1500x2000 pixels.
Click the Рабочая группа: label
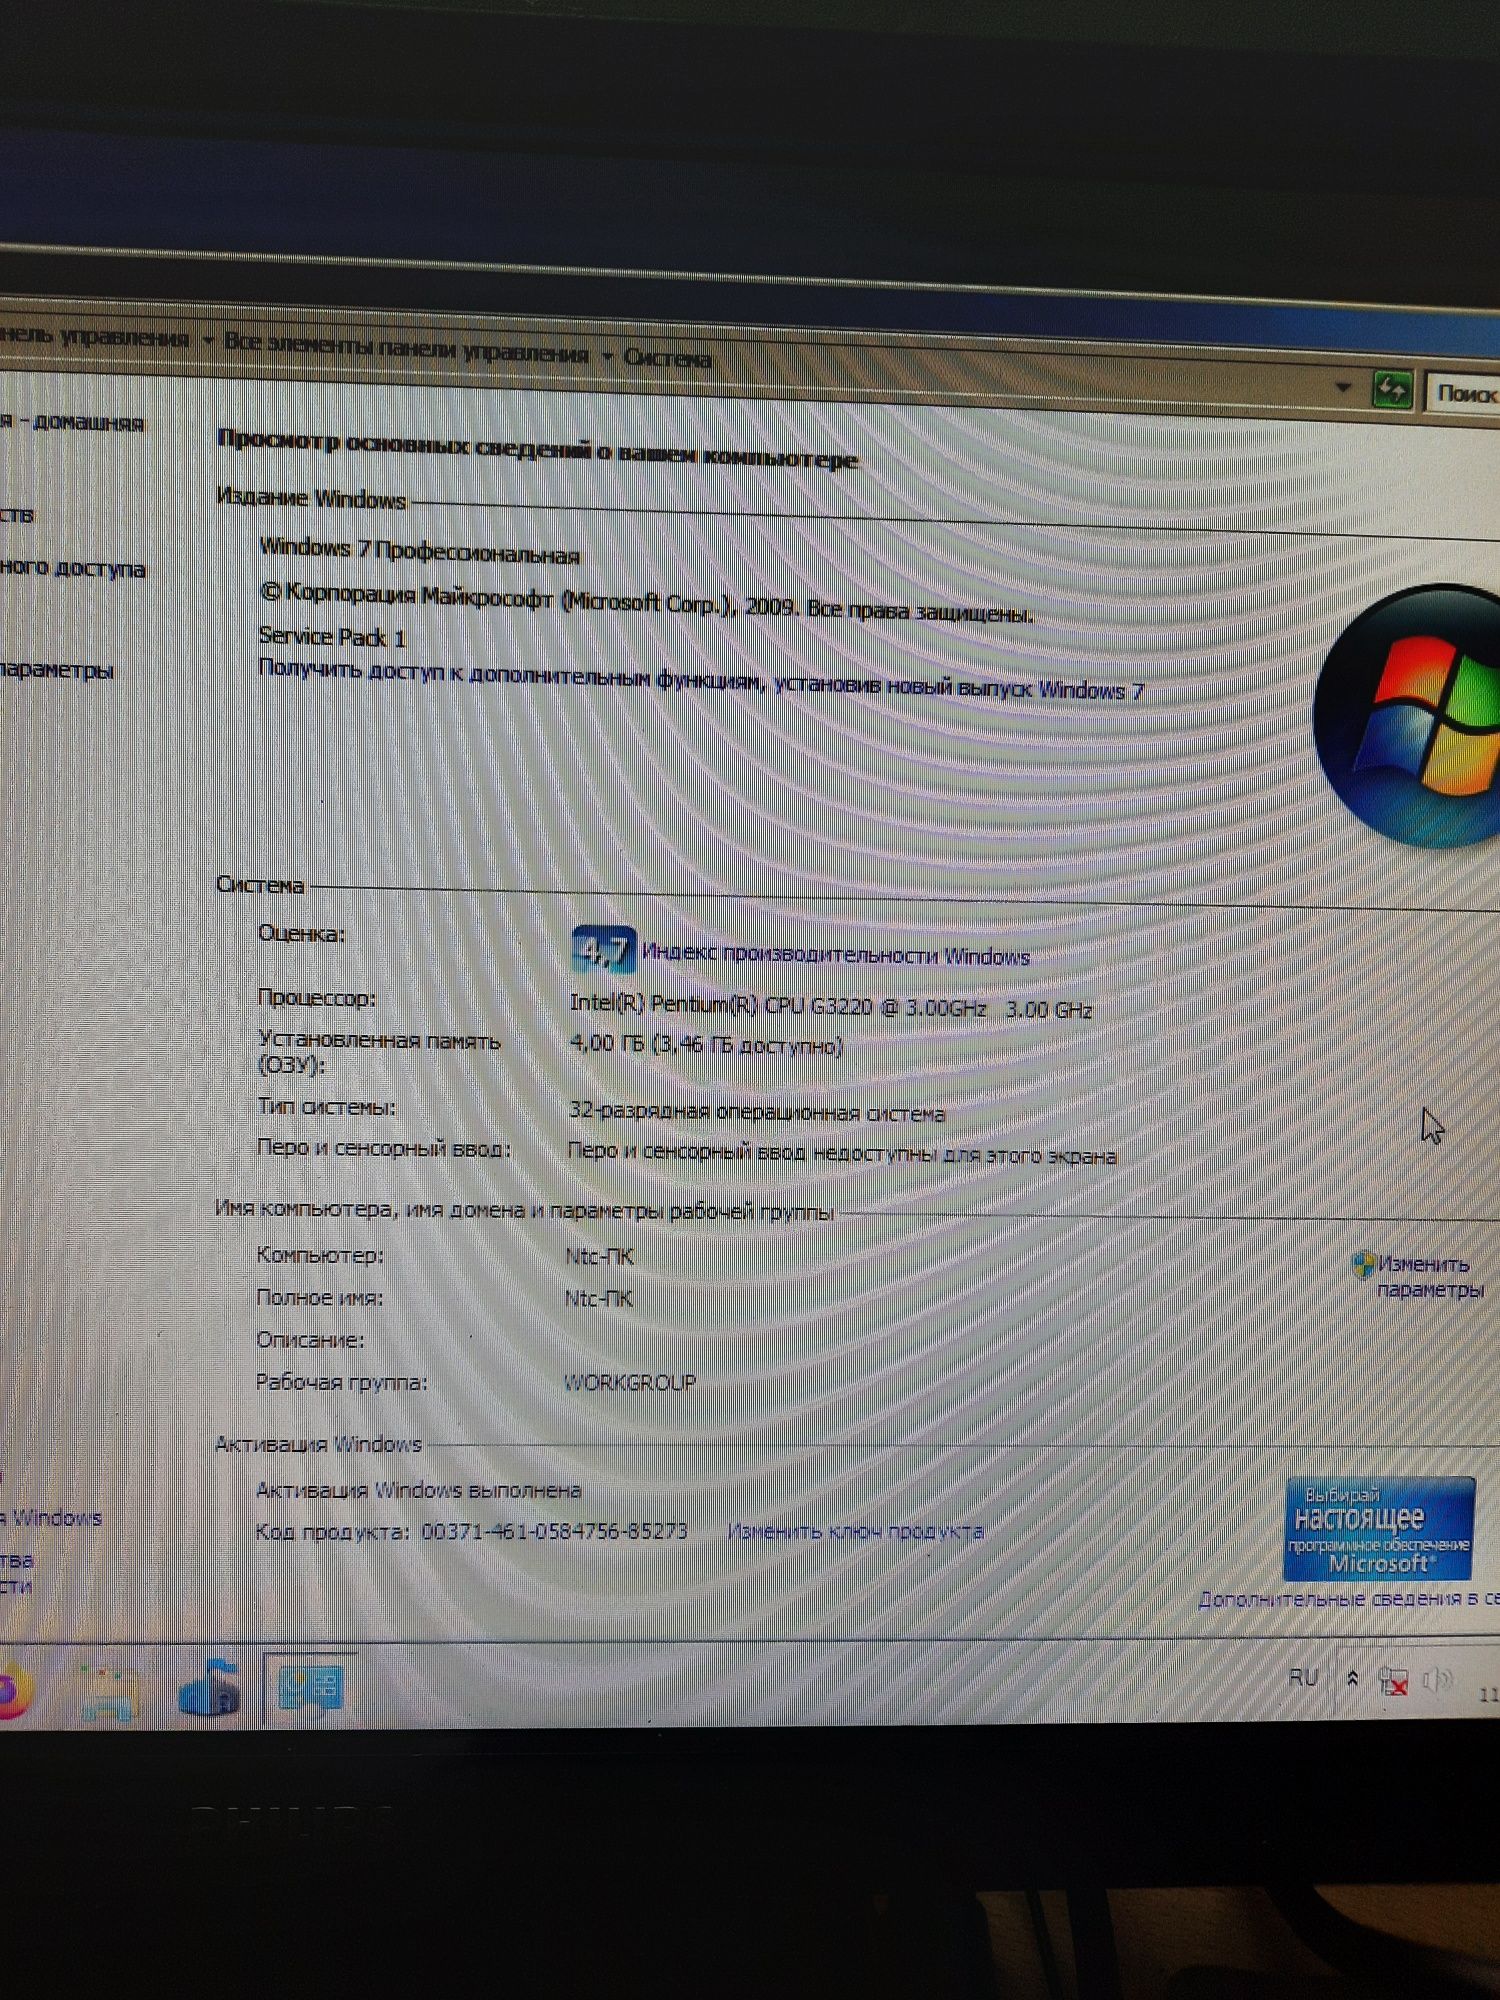click(x=342, y=1382)
